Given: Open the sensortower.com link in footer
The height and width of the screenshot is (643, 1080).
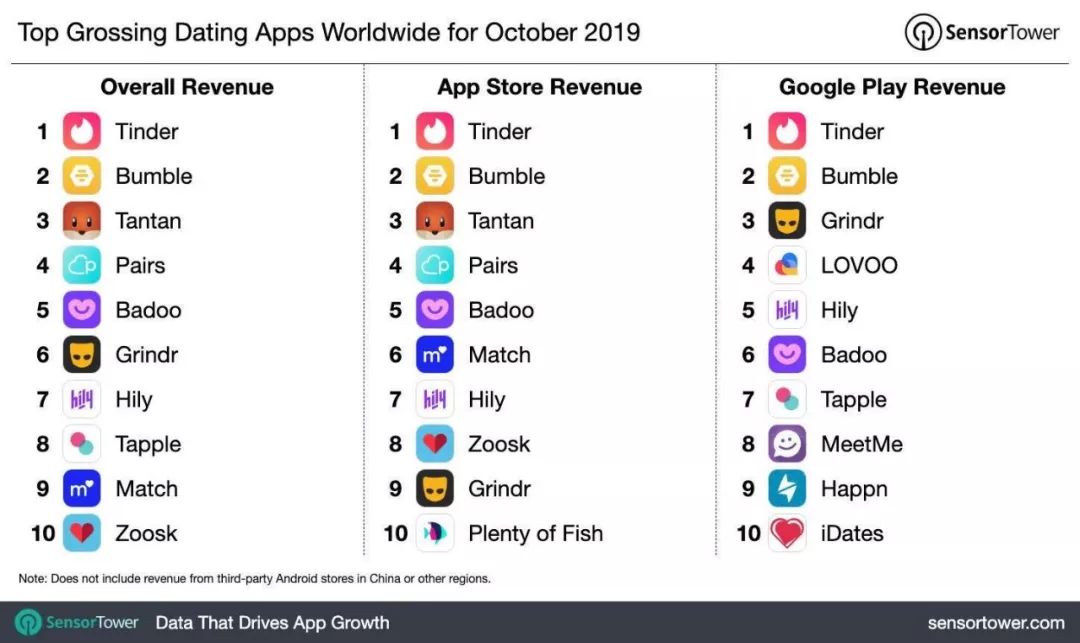Looking at the screenshot, I should coord(995,623).
